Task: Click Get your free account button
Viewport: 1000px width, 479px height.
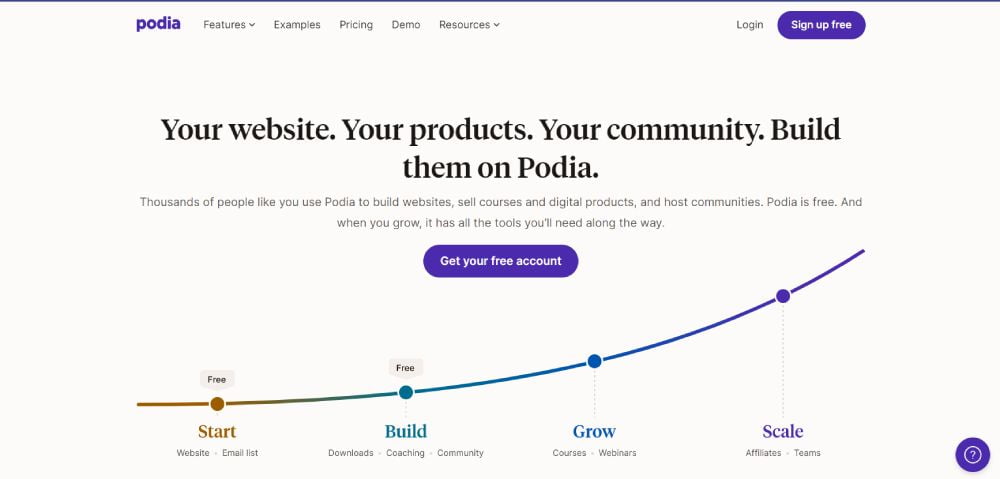Action: tap(501, 261)
